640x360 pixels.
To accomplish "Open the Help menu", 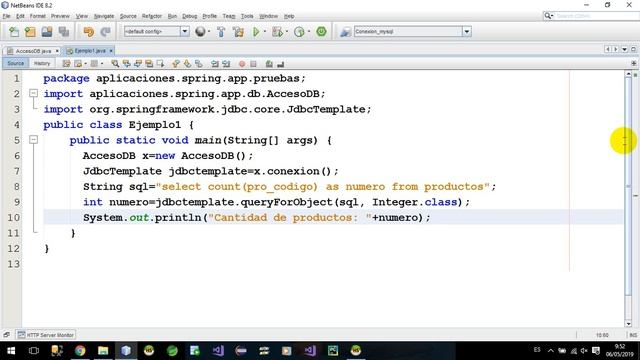I will (289, 16).
